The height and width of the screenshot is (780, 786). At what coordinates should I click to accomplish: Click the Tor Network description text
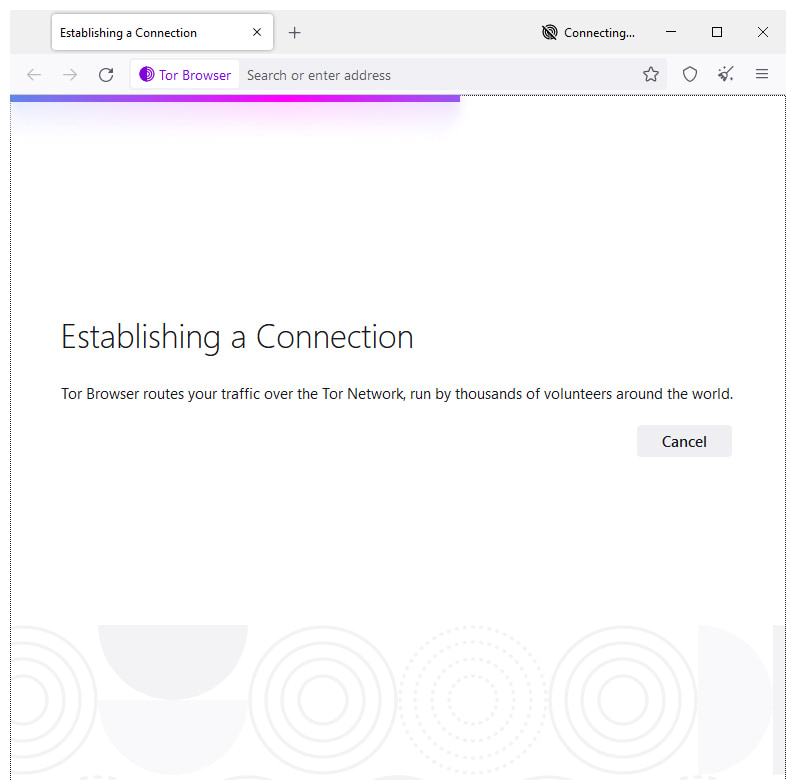tap(397, 394)
